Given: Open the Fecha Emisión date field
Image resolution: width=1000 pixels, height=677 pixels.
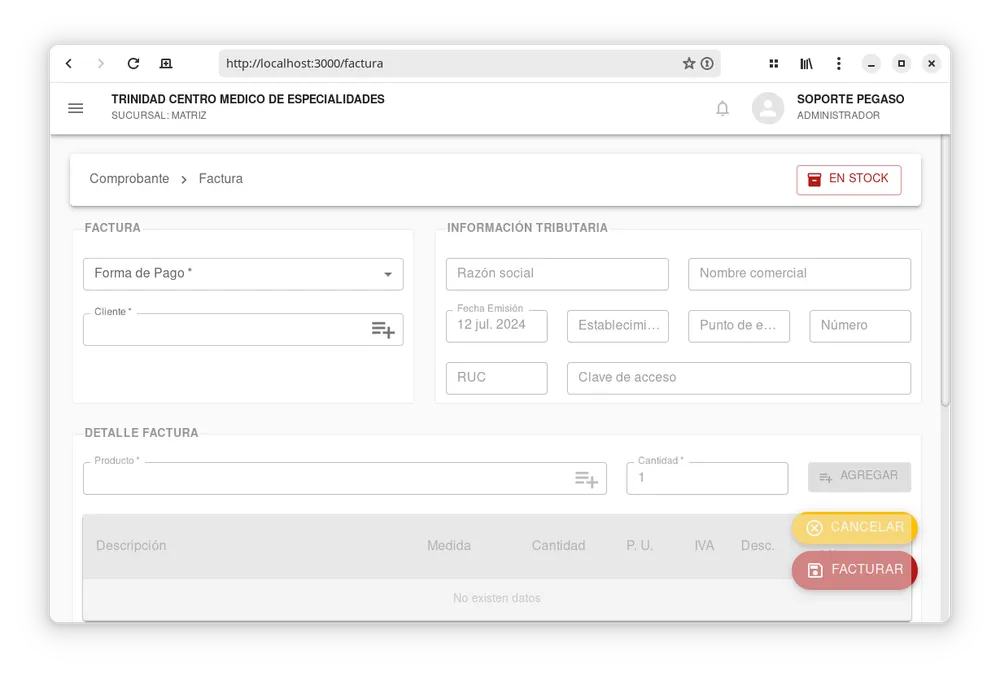Looking at the screenshot, I should coord(497,326).
